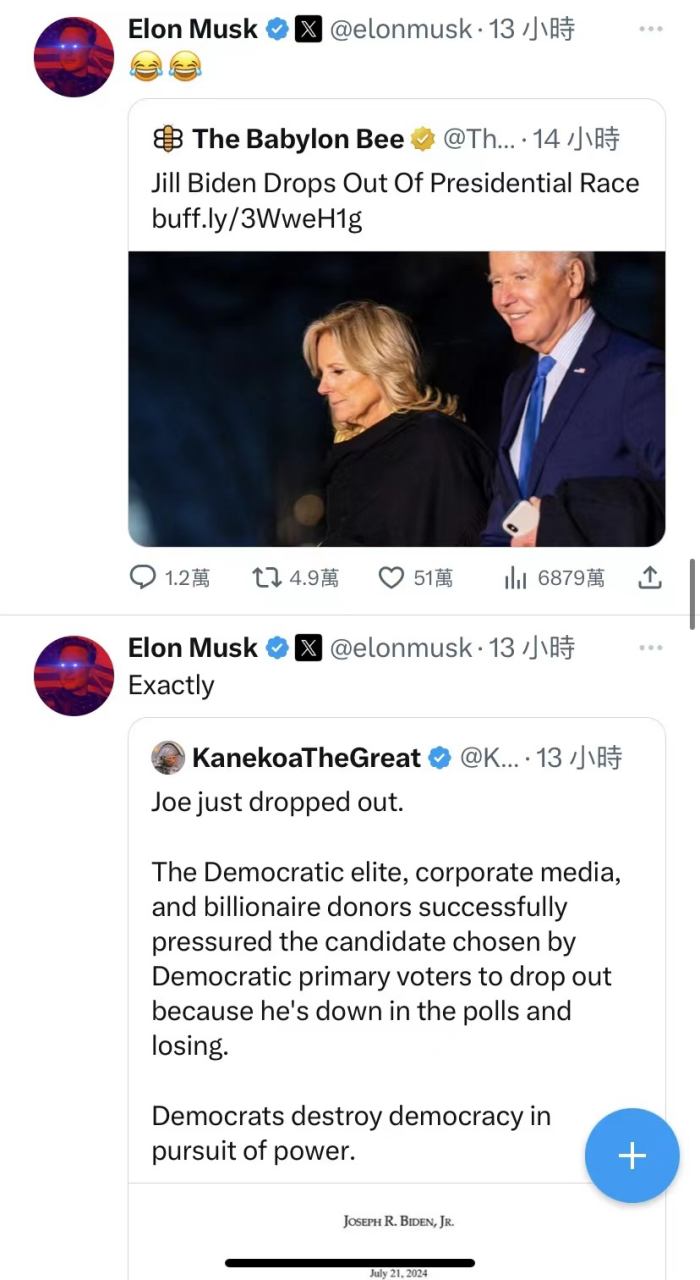Retweet the post with 4.9萬 reposts
Screen dimensions: 700x1280
tap(295, 577)
